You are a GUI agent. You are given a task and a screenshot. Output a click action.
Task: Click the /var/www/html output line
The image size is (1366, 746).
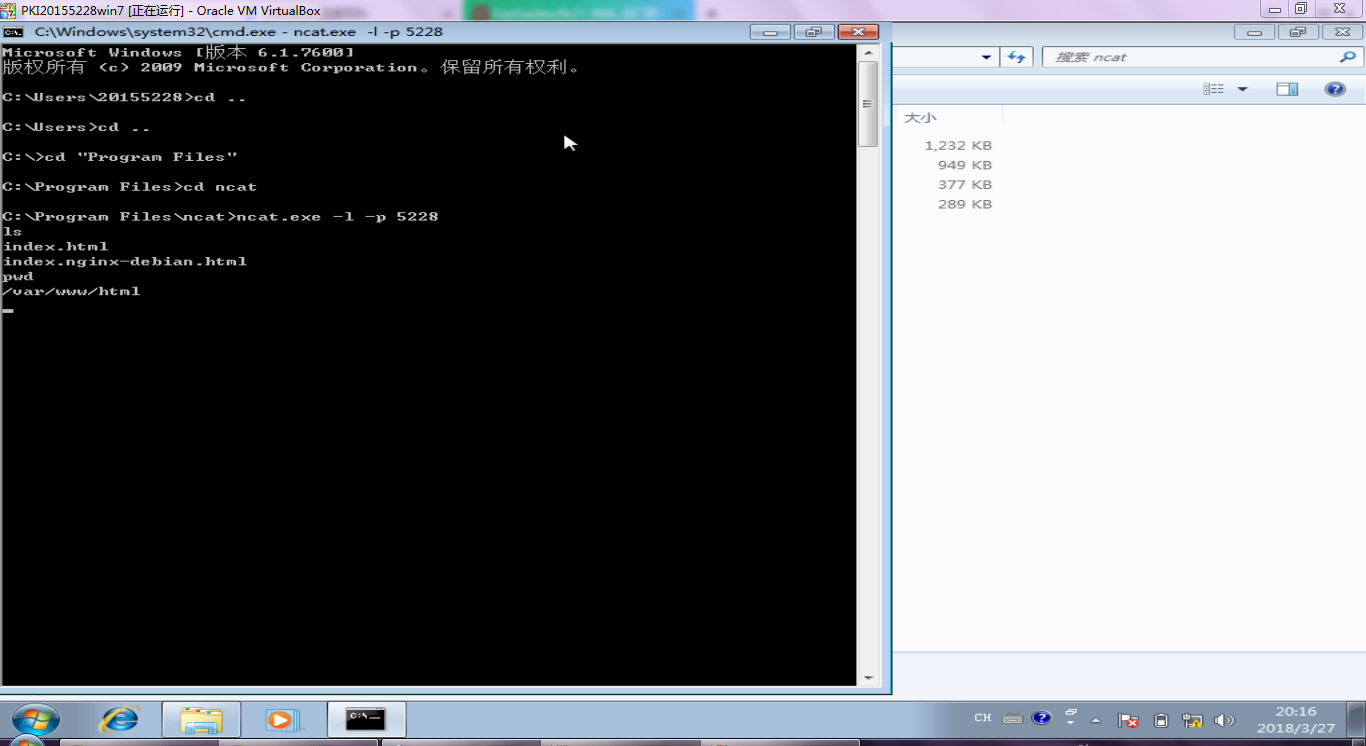71,291
